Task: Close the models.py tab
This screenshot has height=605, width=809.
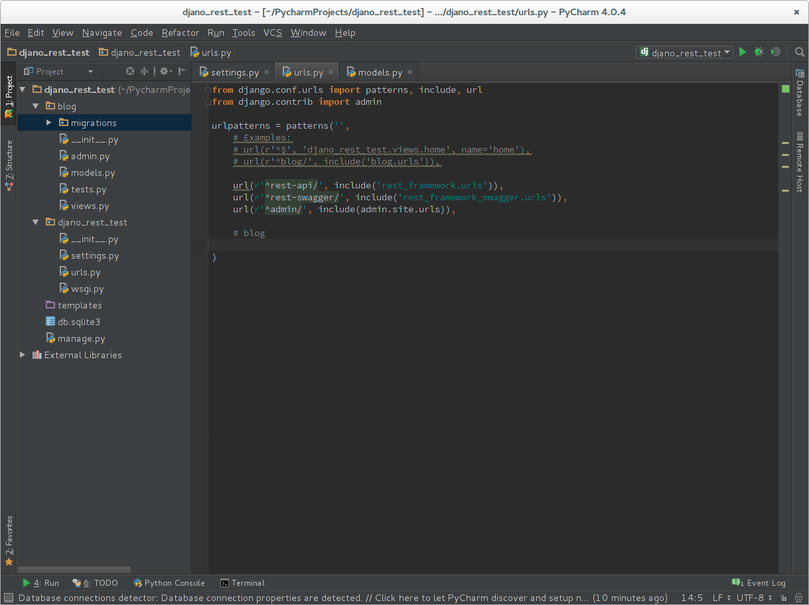Action: pos(410,72)
